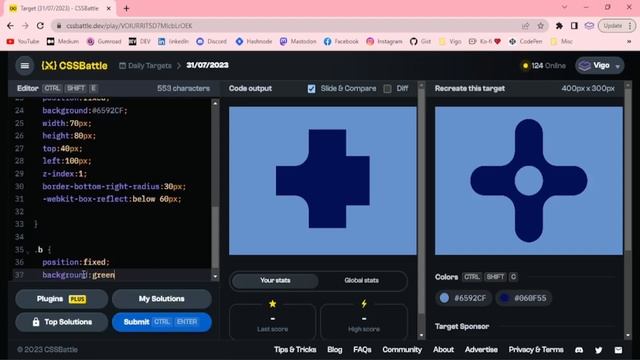640x360 pixels.
Task: Open YouTube bookmark
Action: point(23,42)
